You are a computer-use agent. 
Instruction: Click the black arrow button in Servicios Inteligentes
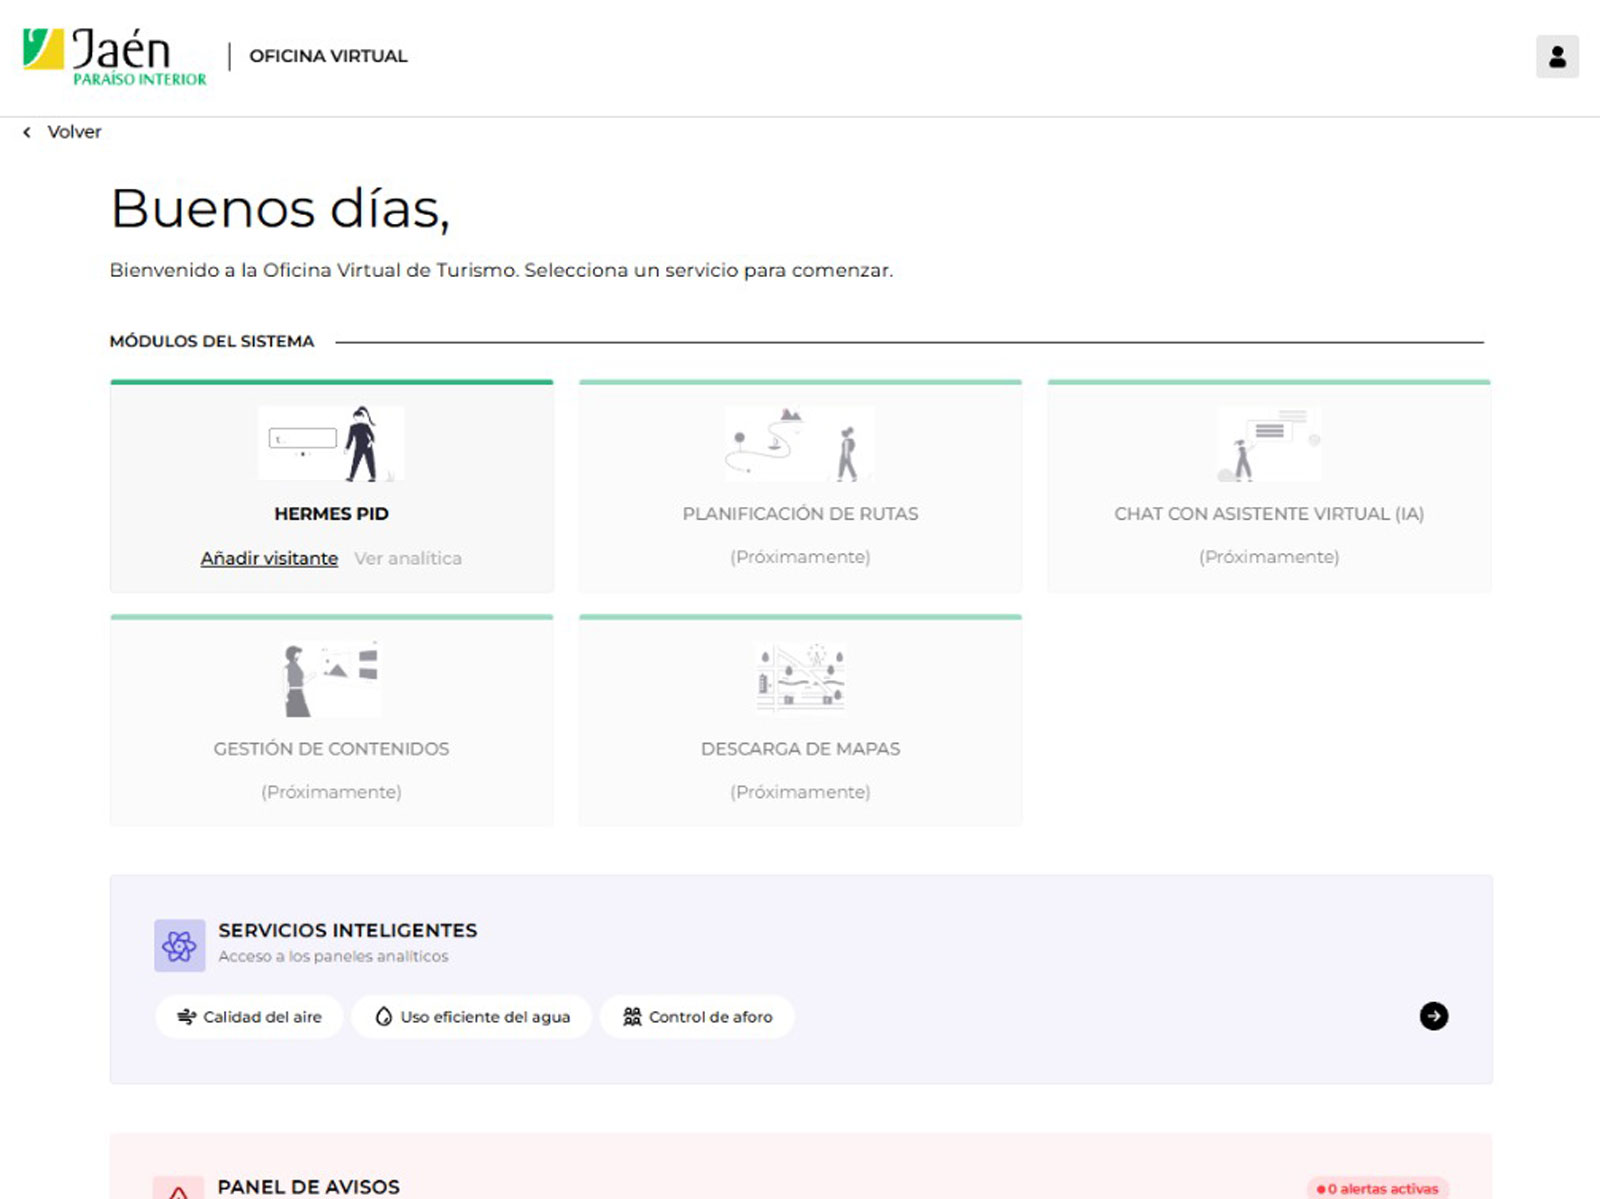click(1434, 1016)
